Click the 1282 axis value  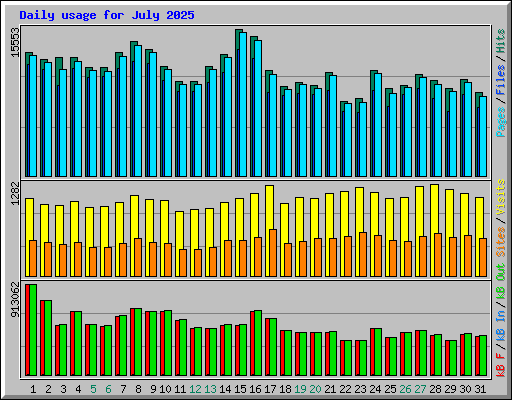pyautogui.click(x=15, y=193)
